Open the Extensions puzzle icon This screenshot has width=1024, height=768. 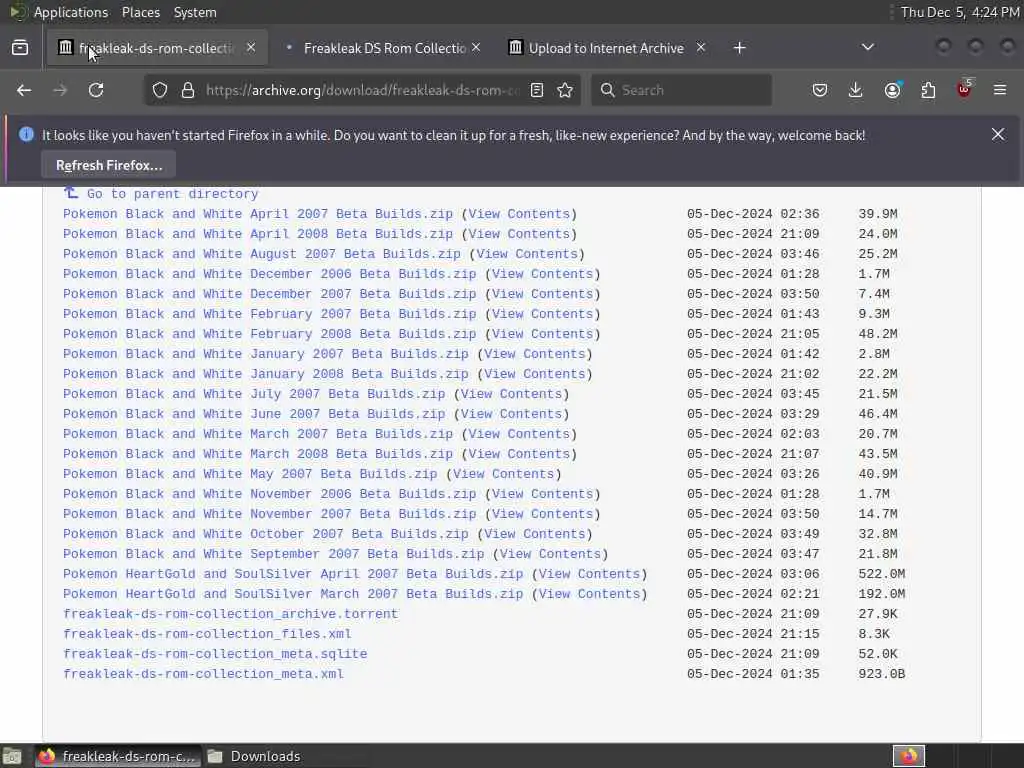pyautogui.click(x=928, y=90)
